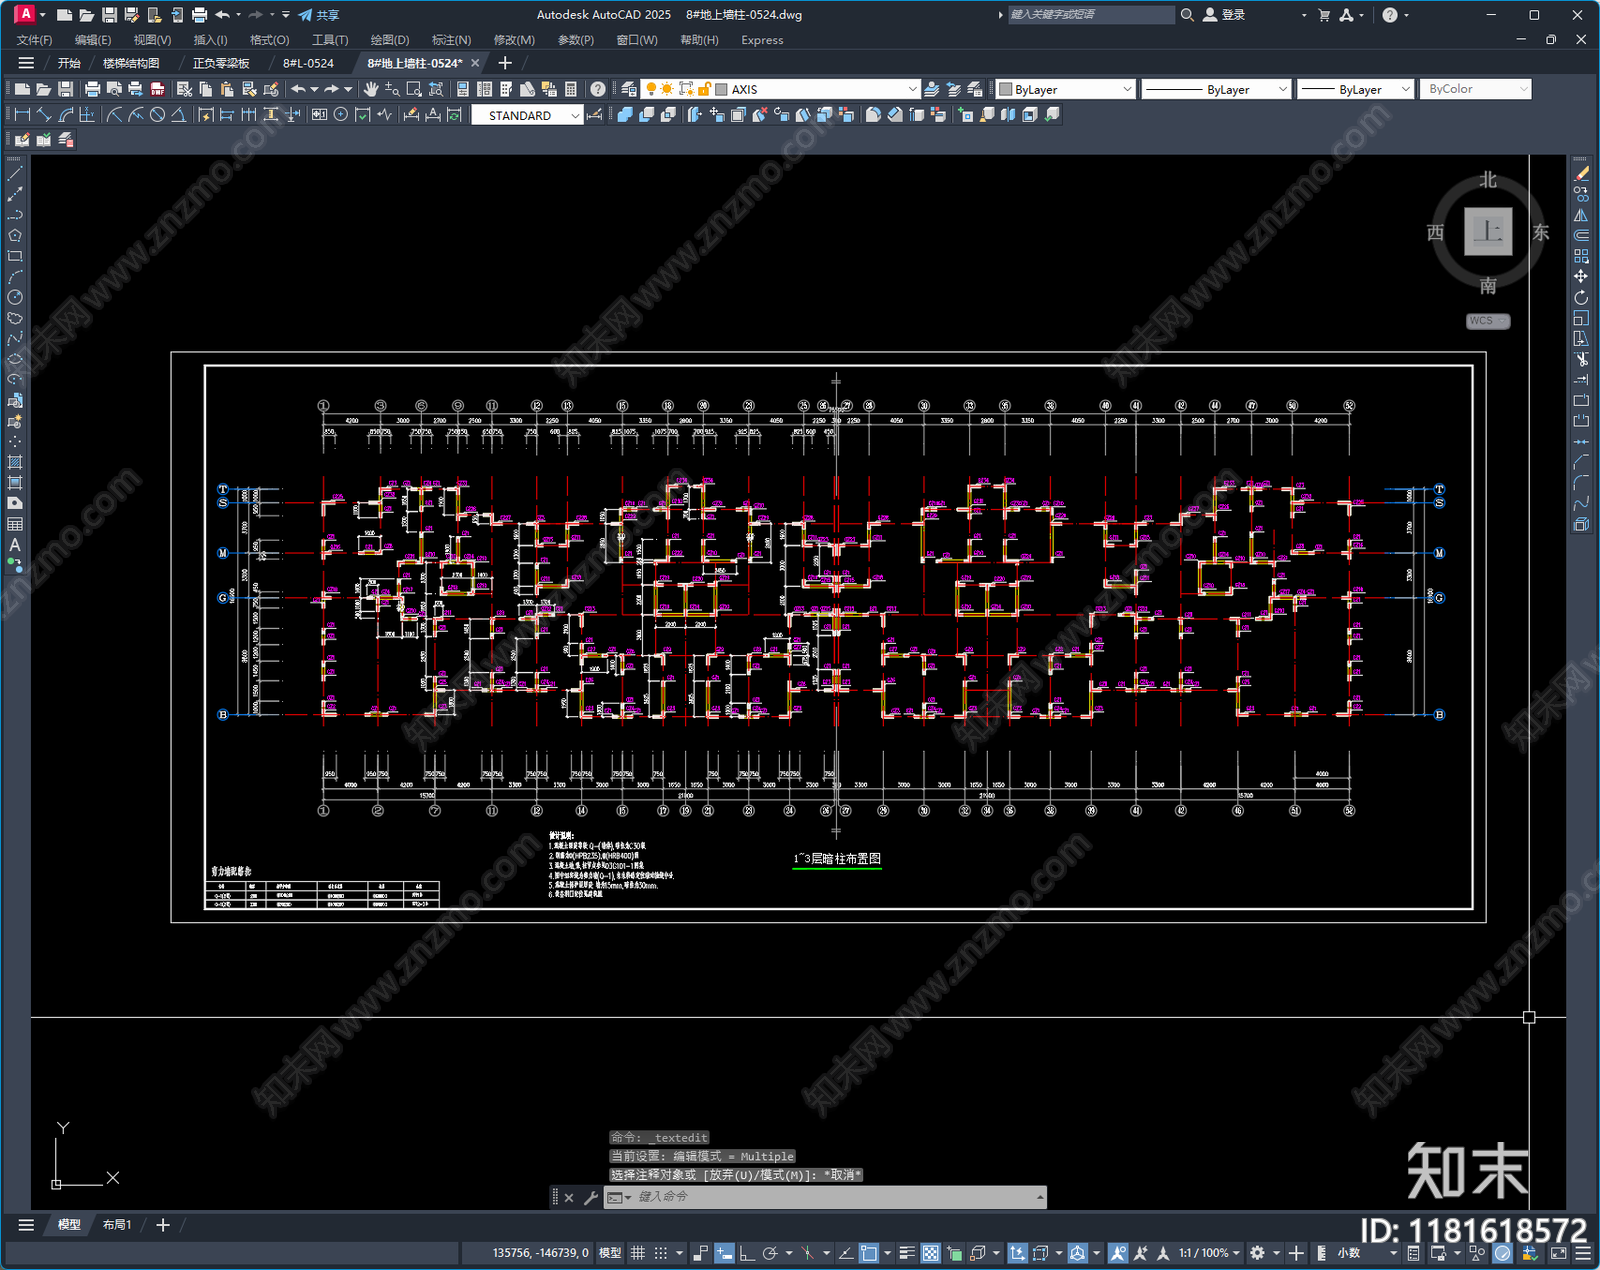Select the Erase tool in right toolbar

pyautogui.click(x=1582, y=174)
